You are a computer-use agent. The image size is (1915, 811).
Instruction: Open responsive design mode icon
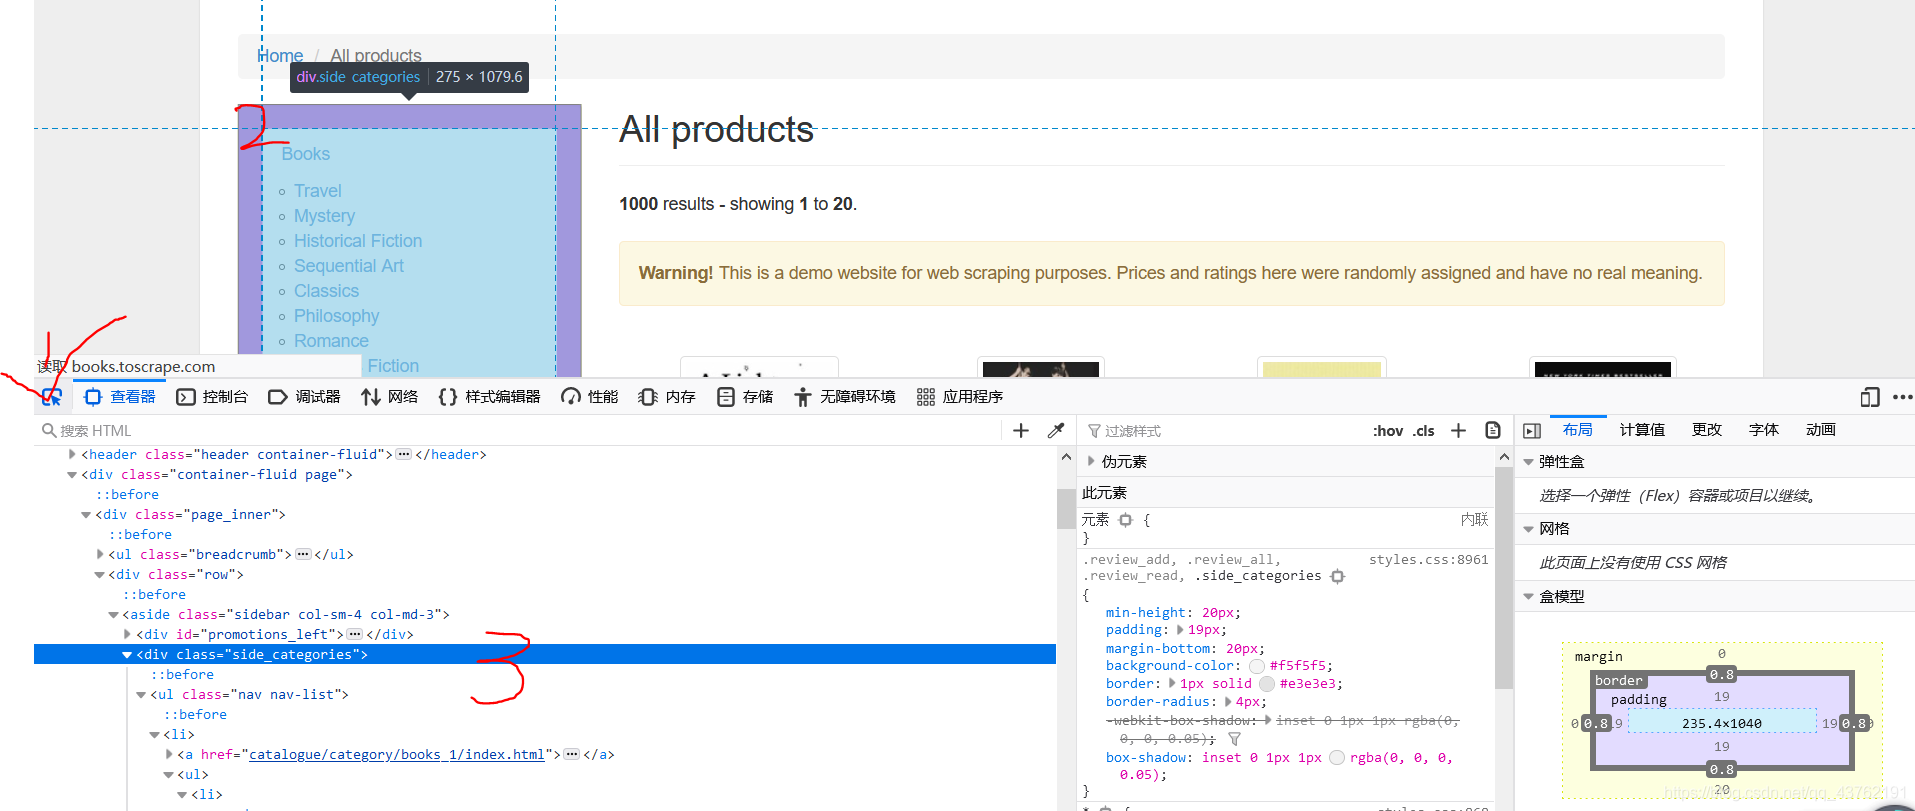click(x=1870, y=397)
